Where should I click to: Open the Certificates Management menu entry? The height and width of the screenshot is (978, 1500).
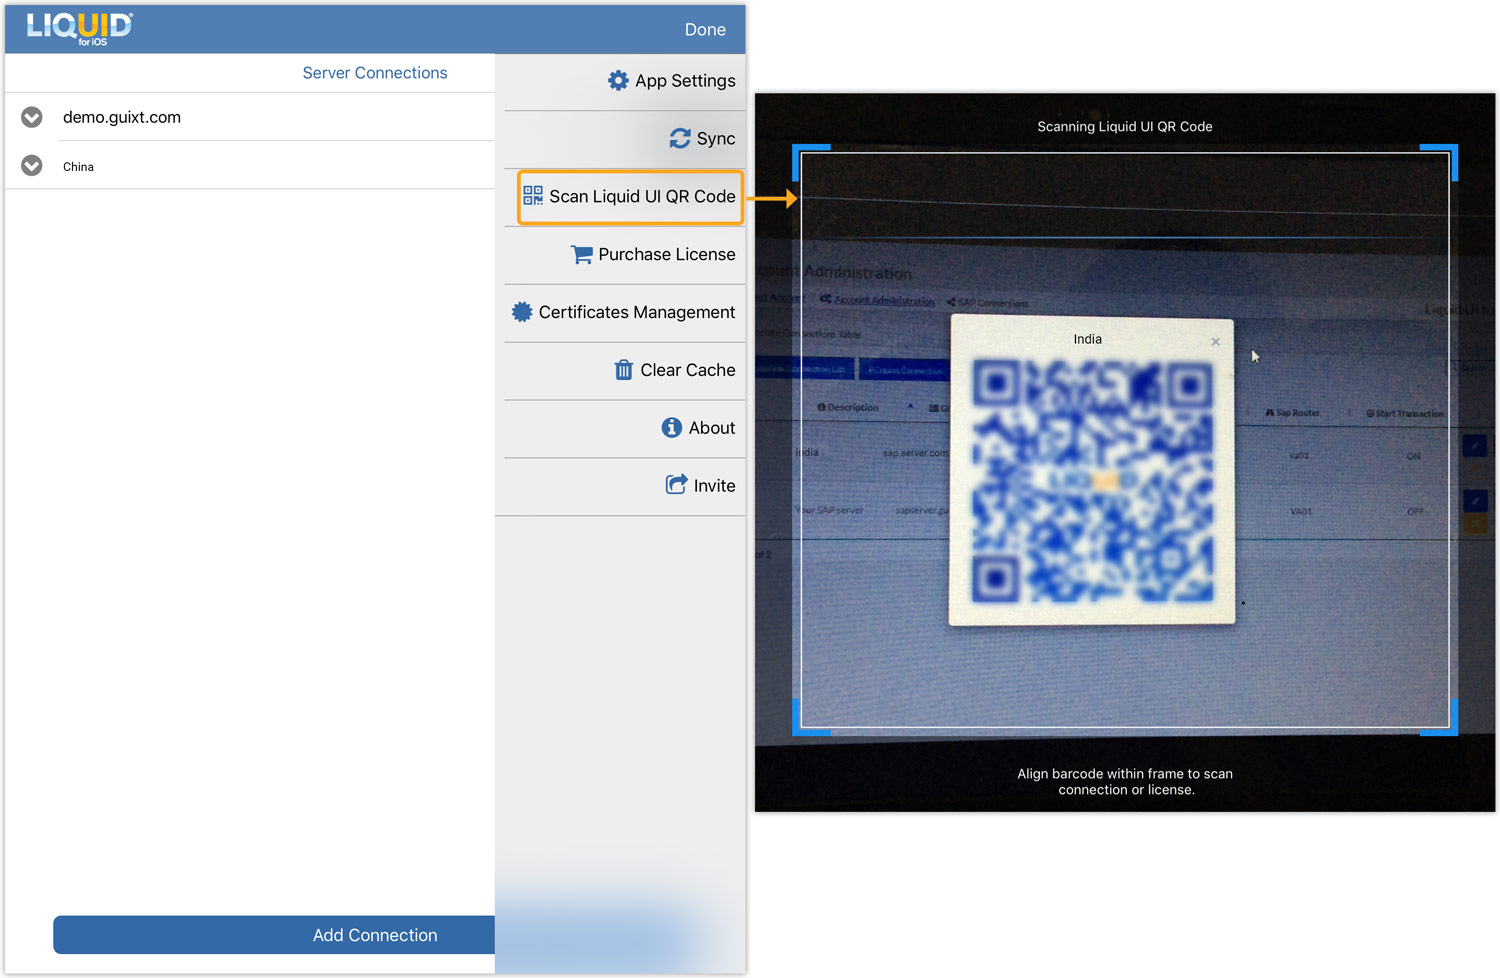[636, 312]
